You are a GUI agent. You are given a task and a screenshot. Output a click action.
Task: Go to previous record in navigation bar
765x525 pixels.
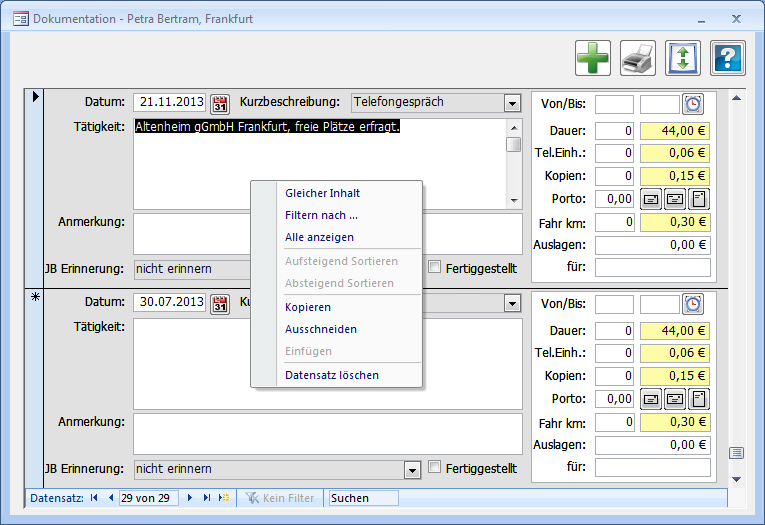pos(111,498)
